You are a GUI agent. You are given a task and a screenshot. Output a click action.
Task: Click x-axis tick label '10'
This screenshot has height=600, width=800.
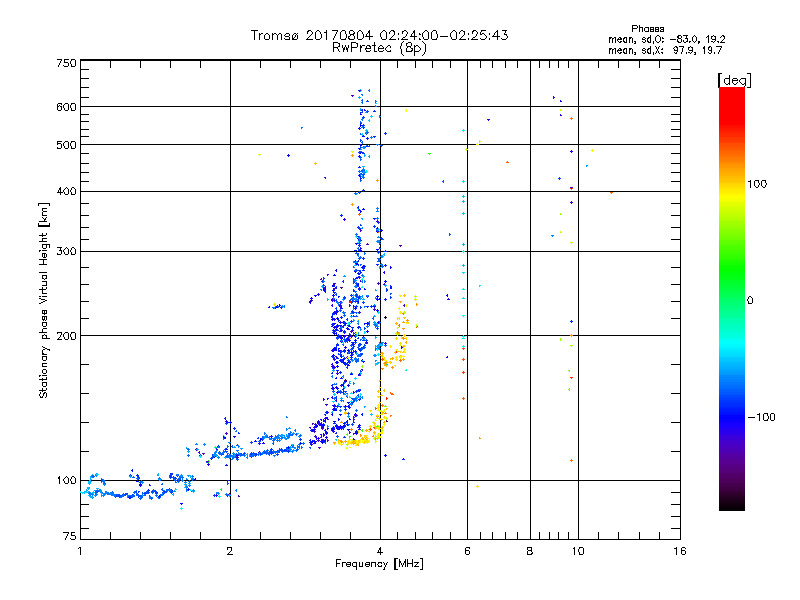click(578, 551)
